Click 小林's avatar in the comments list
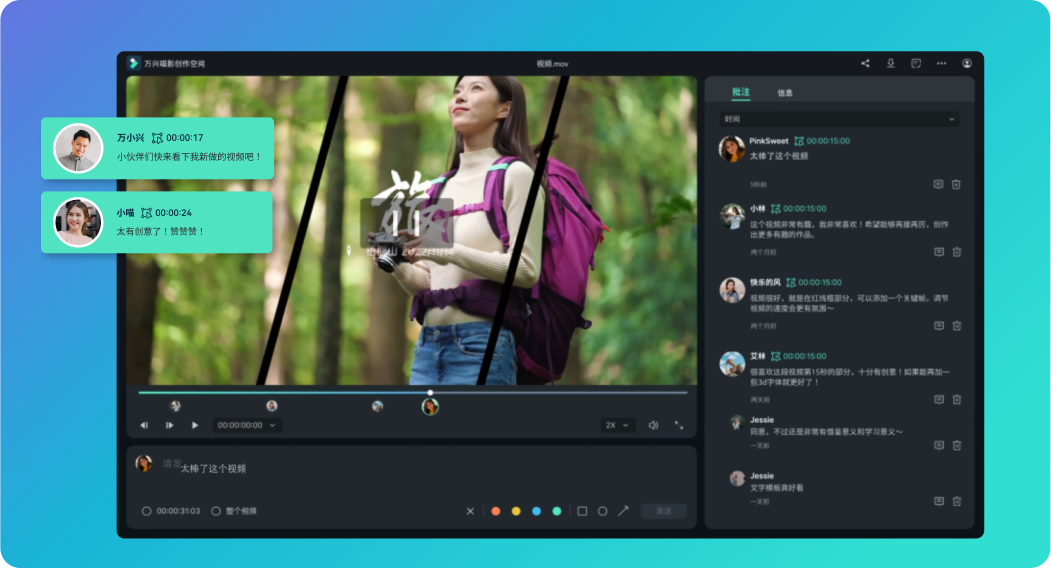Image resolution: width=1051 pixels, height=568 pixels. tap(732, 217)
